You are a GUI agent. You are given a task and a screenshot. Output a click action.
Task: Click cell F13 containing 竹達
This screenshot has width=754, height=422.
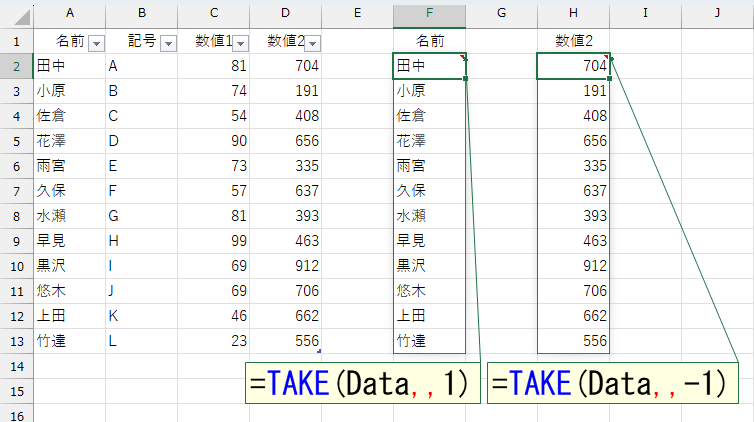pyautogui.click(x=429, y=341)
